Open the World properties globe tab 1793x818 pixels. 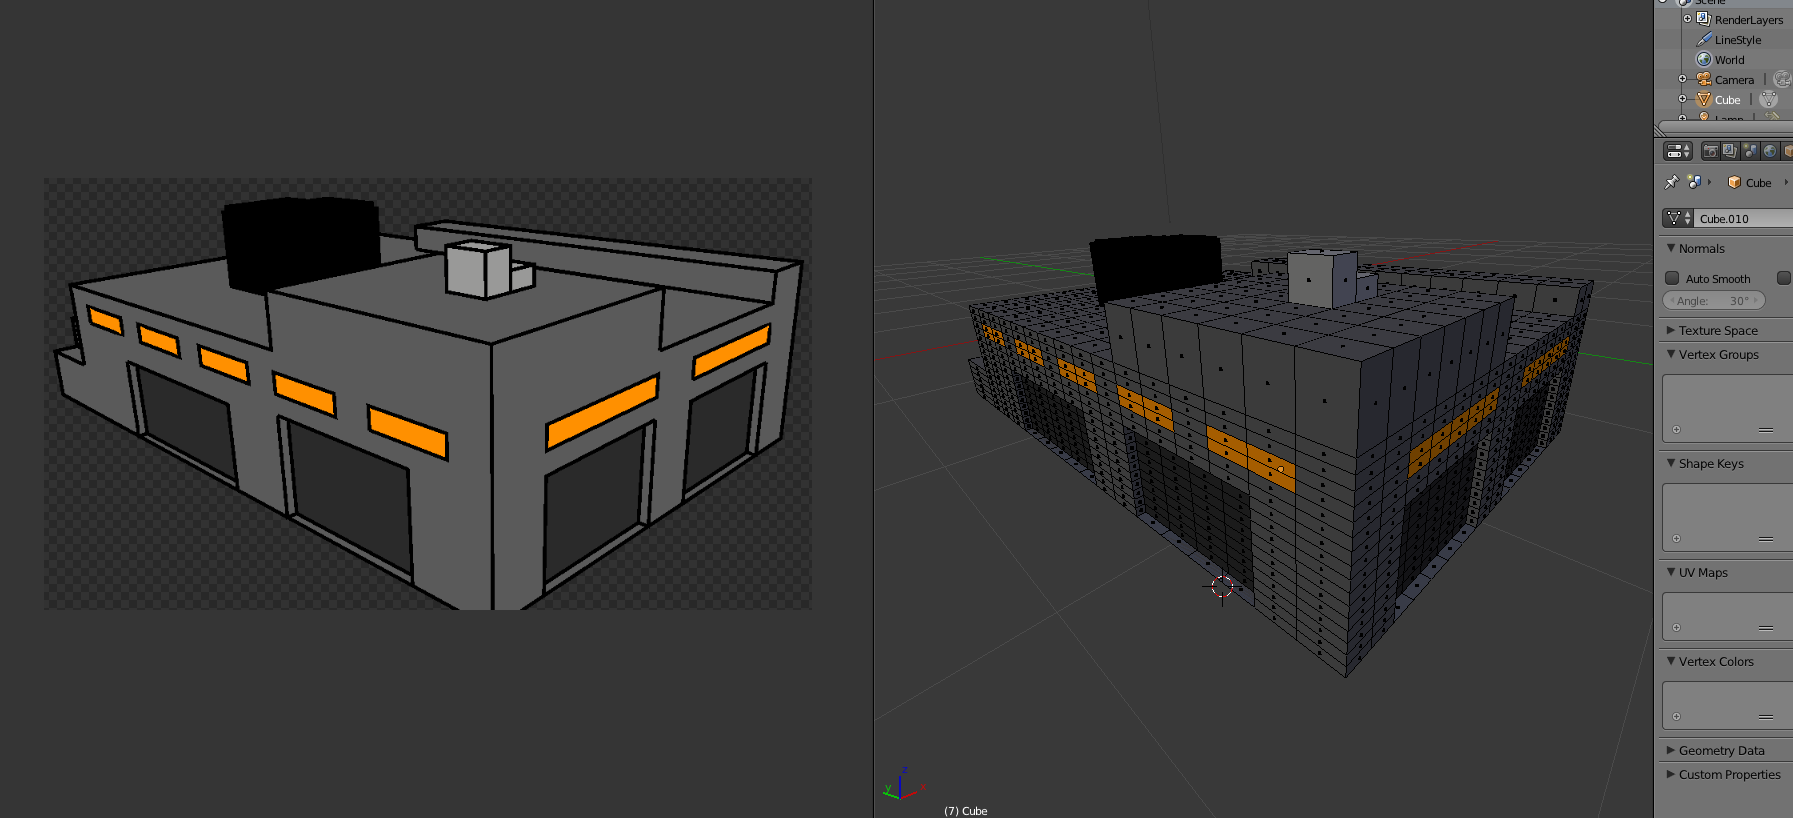(x=1769, y=151)
